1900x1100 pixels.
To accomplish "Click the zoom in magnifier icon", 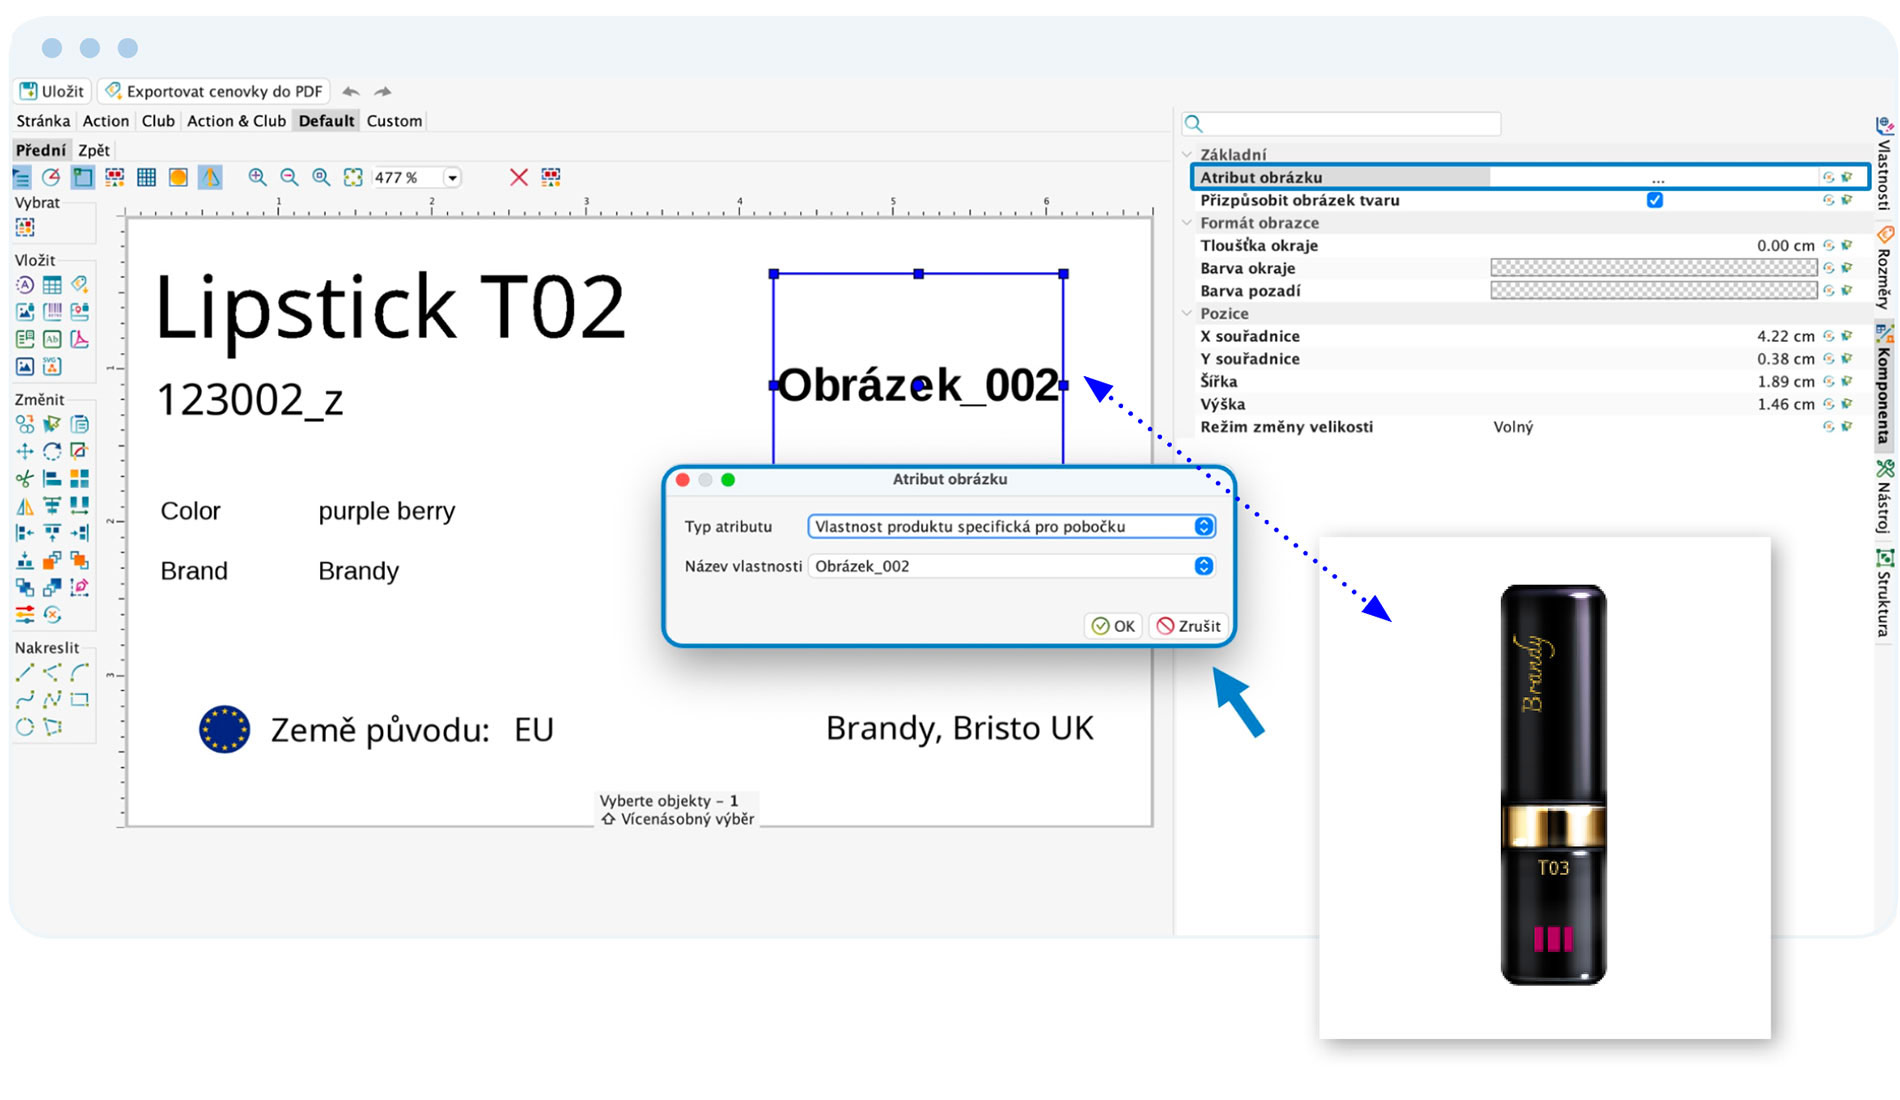I will [257, 177].
